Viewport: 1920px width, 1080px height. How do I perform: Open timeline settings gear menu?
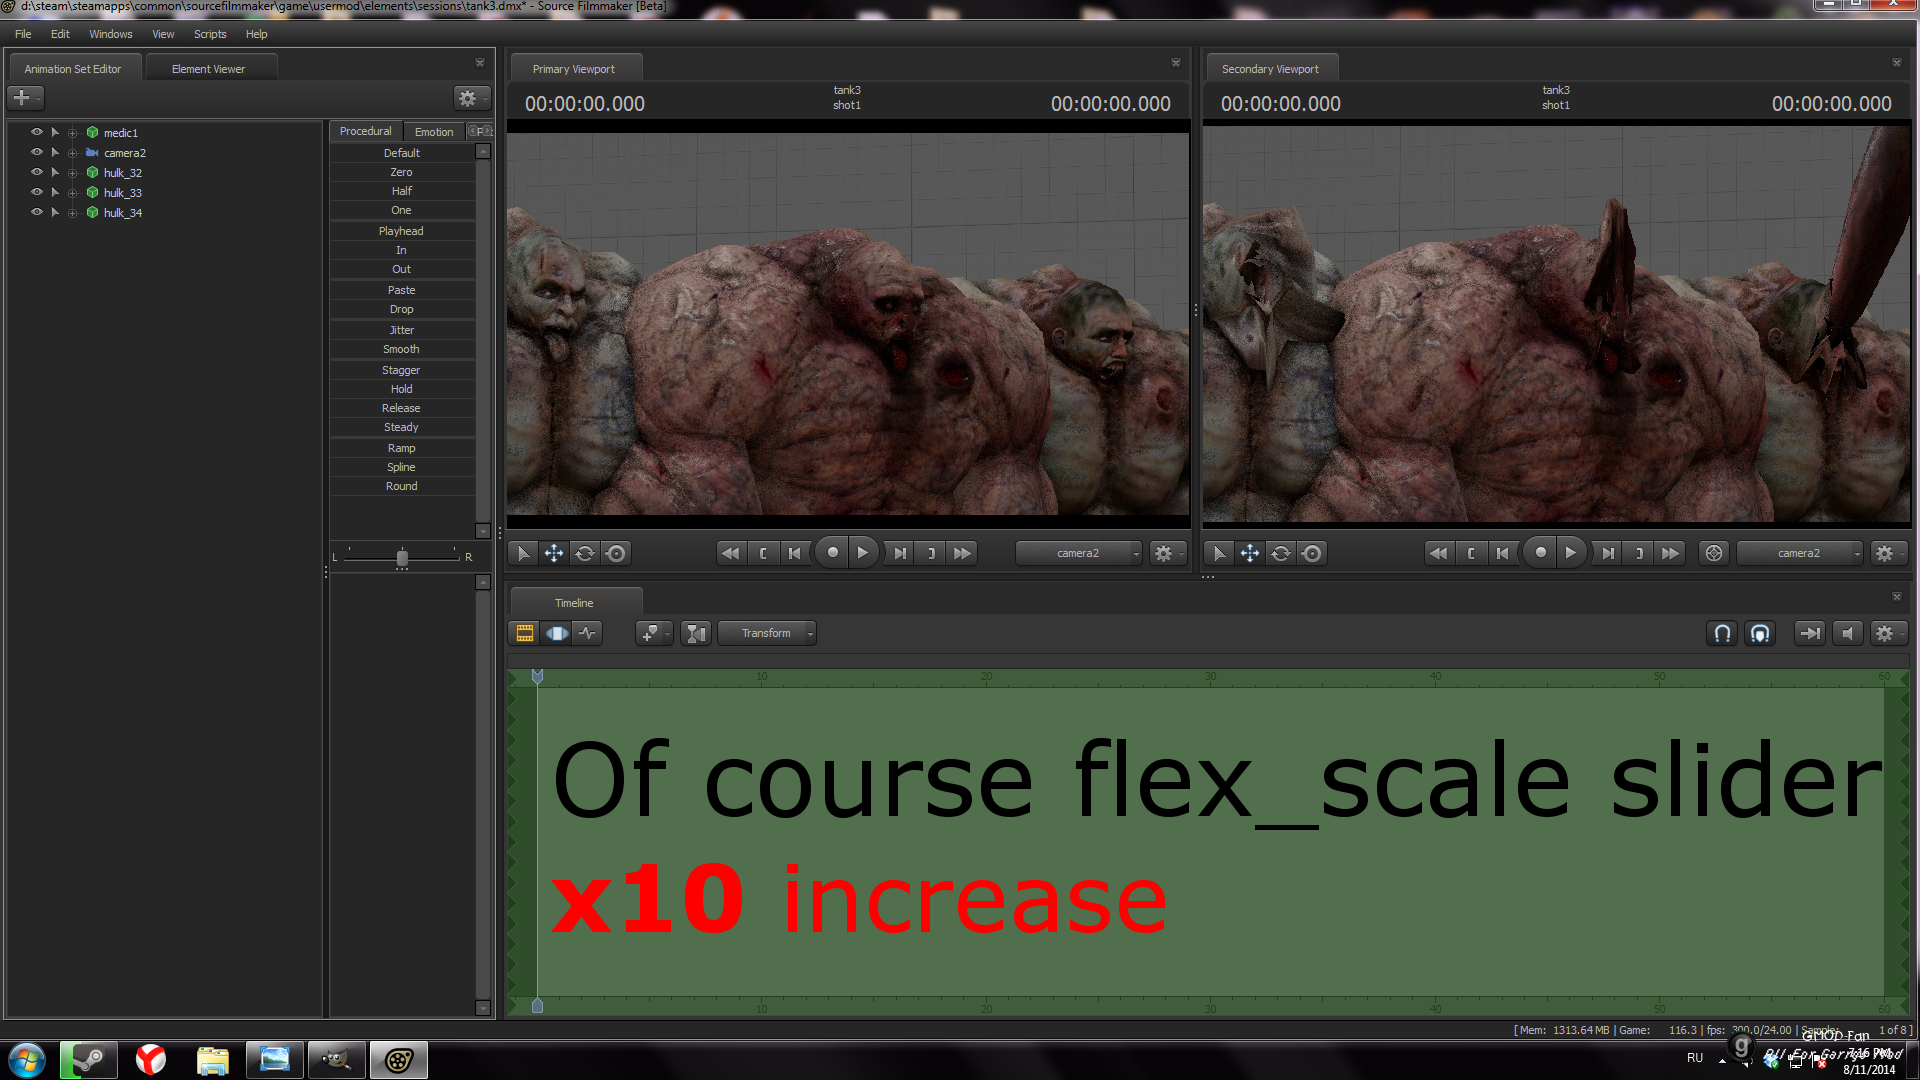pos(1887,633)
